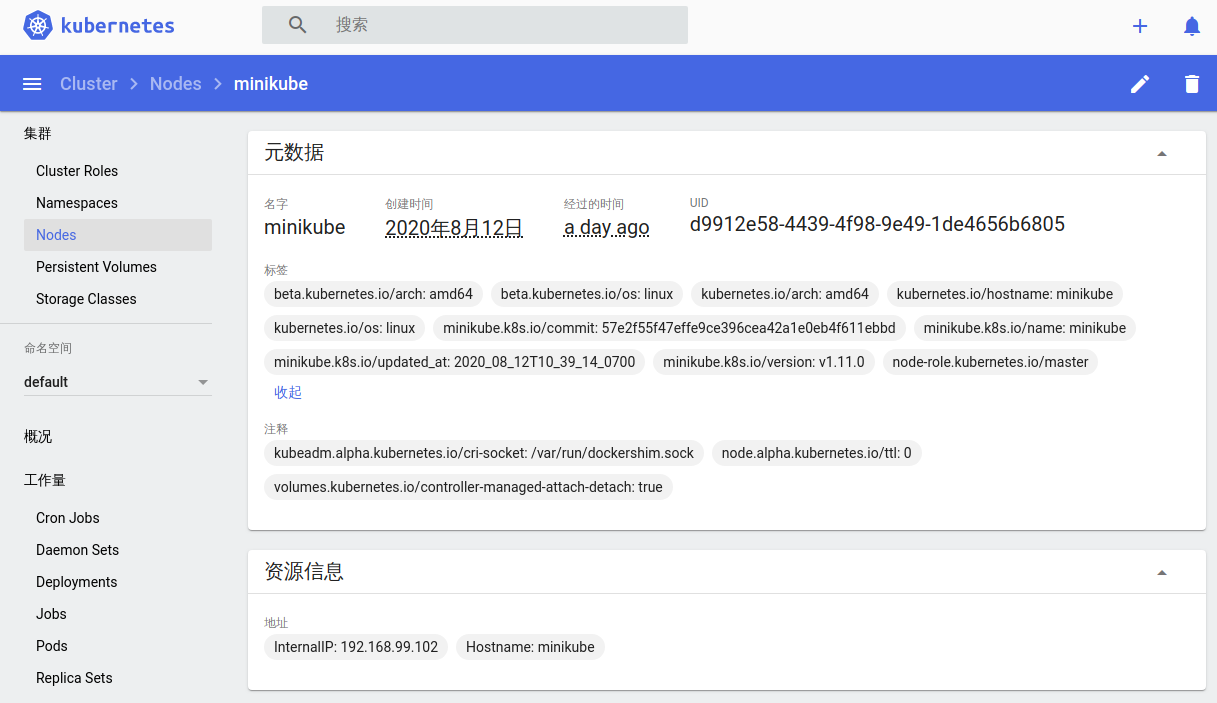1217x703 pixels.
Task: Click the 工作量 sidebar heading
Action: coord(45,480)
